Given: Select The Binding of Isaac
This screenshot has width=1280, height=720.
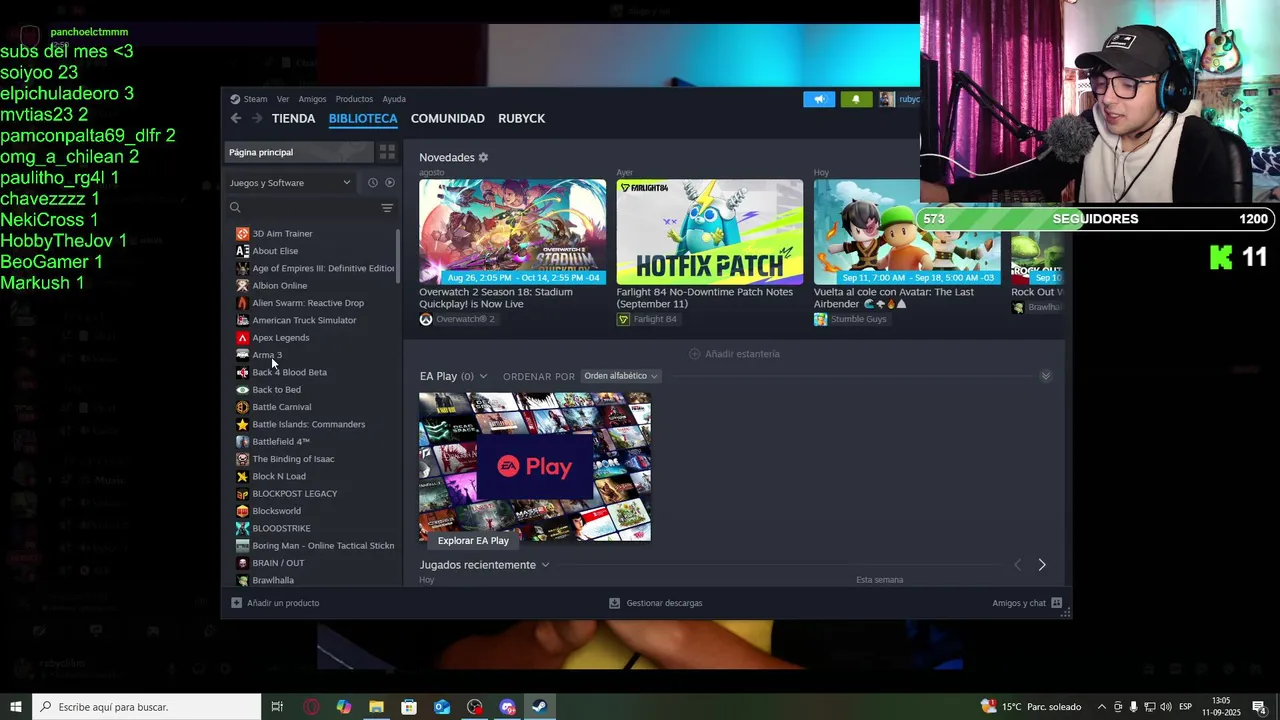Looking at the screenshot, I should tap(315, 459).
